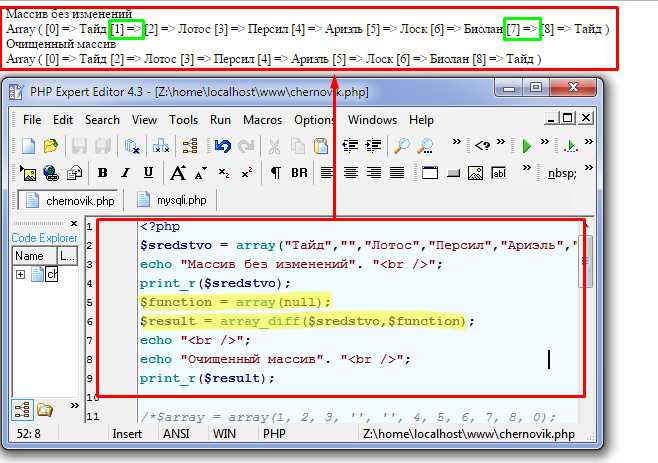Viewport: 658px width, 463px height.
Task: Close current document via toolbar icon
Action: point(132,146)
